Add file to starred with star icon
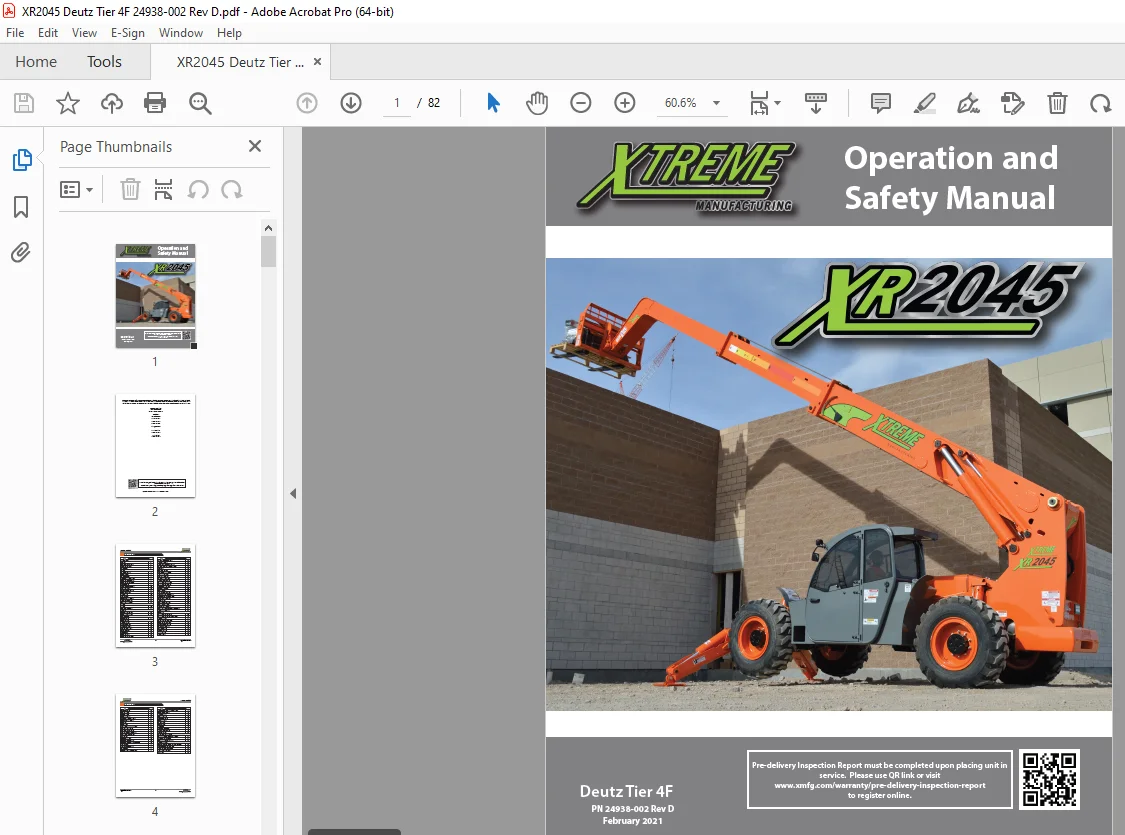The width and height of the screenshot is (1125, 835). pyautogui.click(x=68, y=103)
